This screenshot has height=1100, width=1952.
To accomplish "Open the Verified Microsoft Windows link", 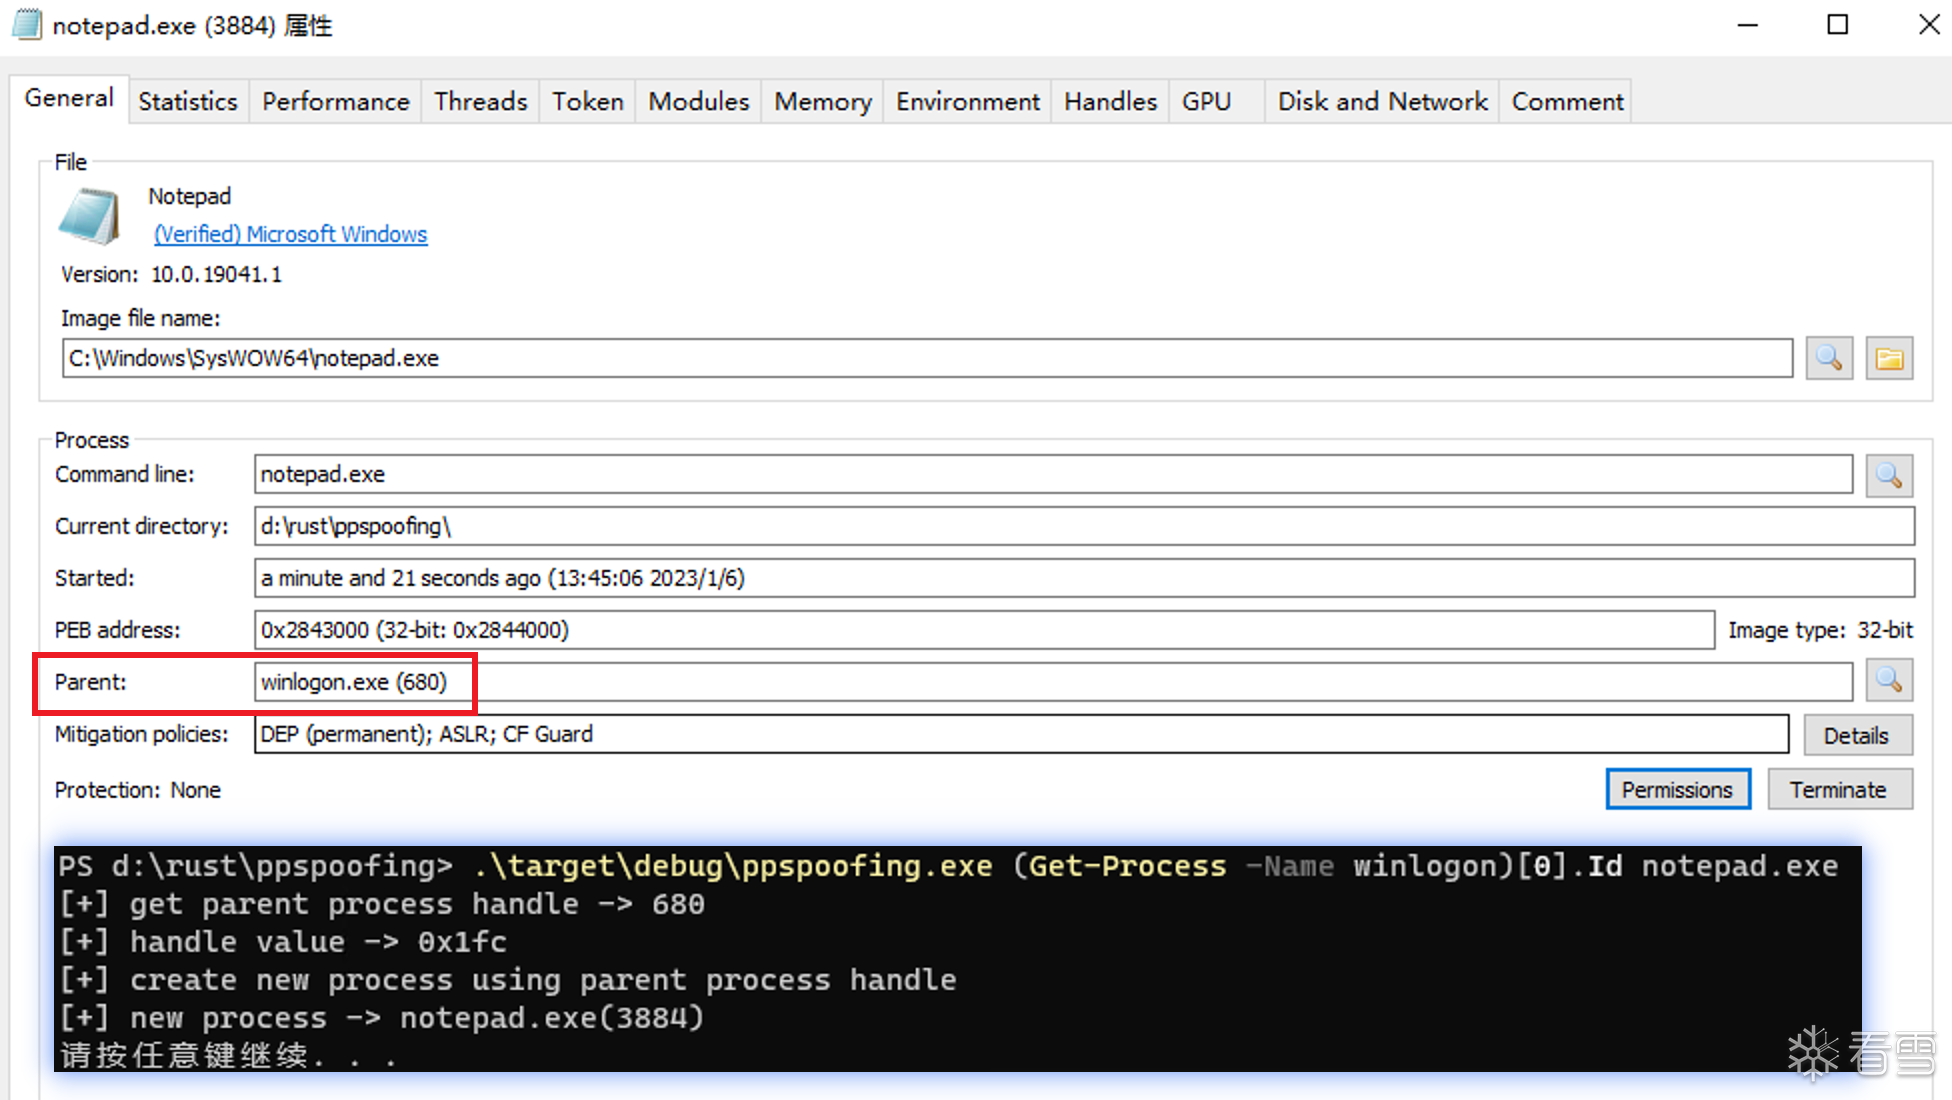I will point(290,234).
